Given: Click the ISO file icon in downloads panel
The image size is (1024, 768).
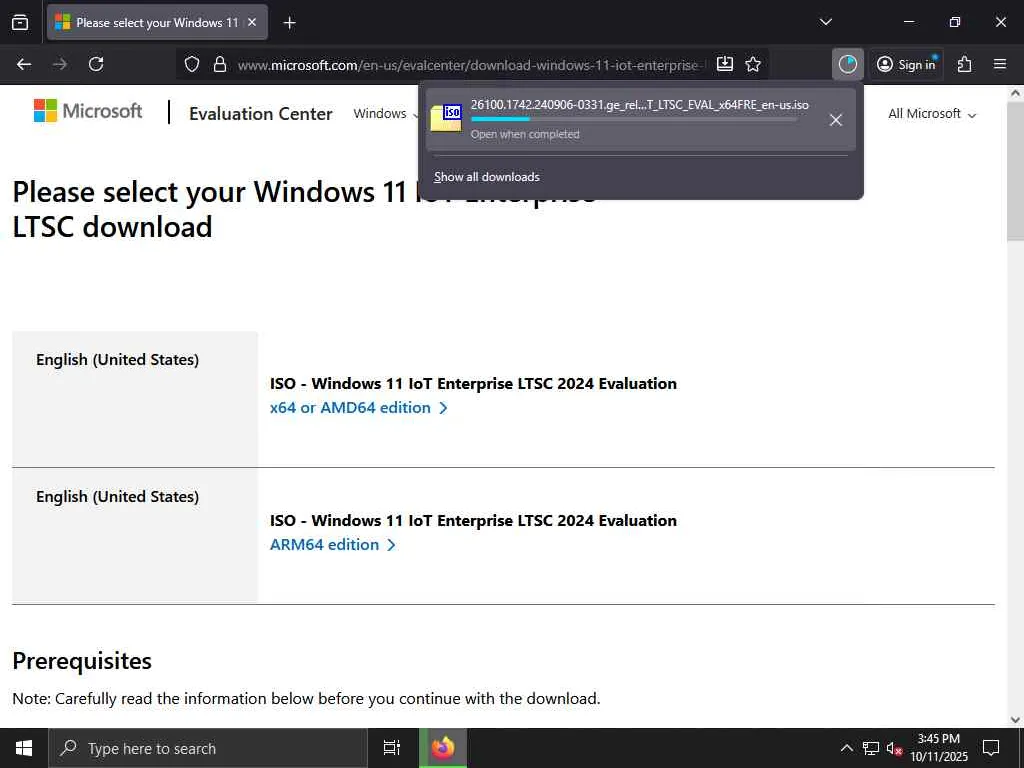Looking at the screenshot, I should 446,118.
